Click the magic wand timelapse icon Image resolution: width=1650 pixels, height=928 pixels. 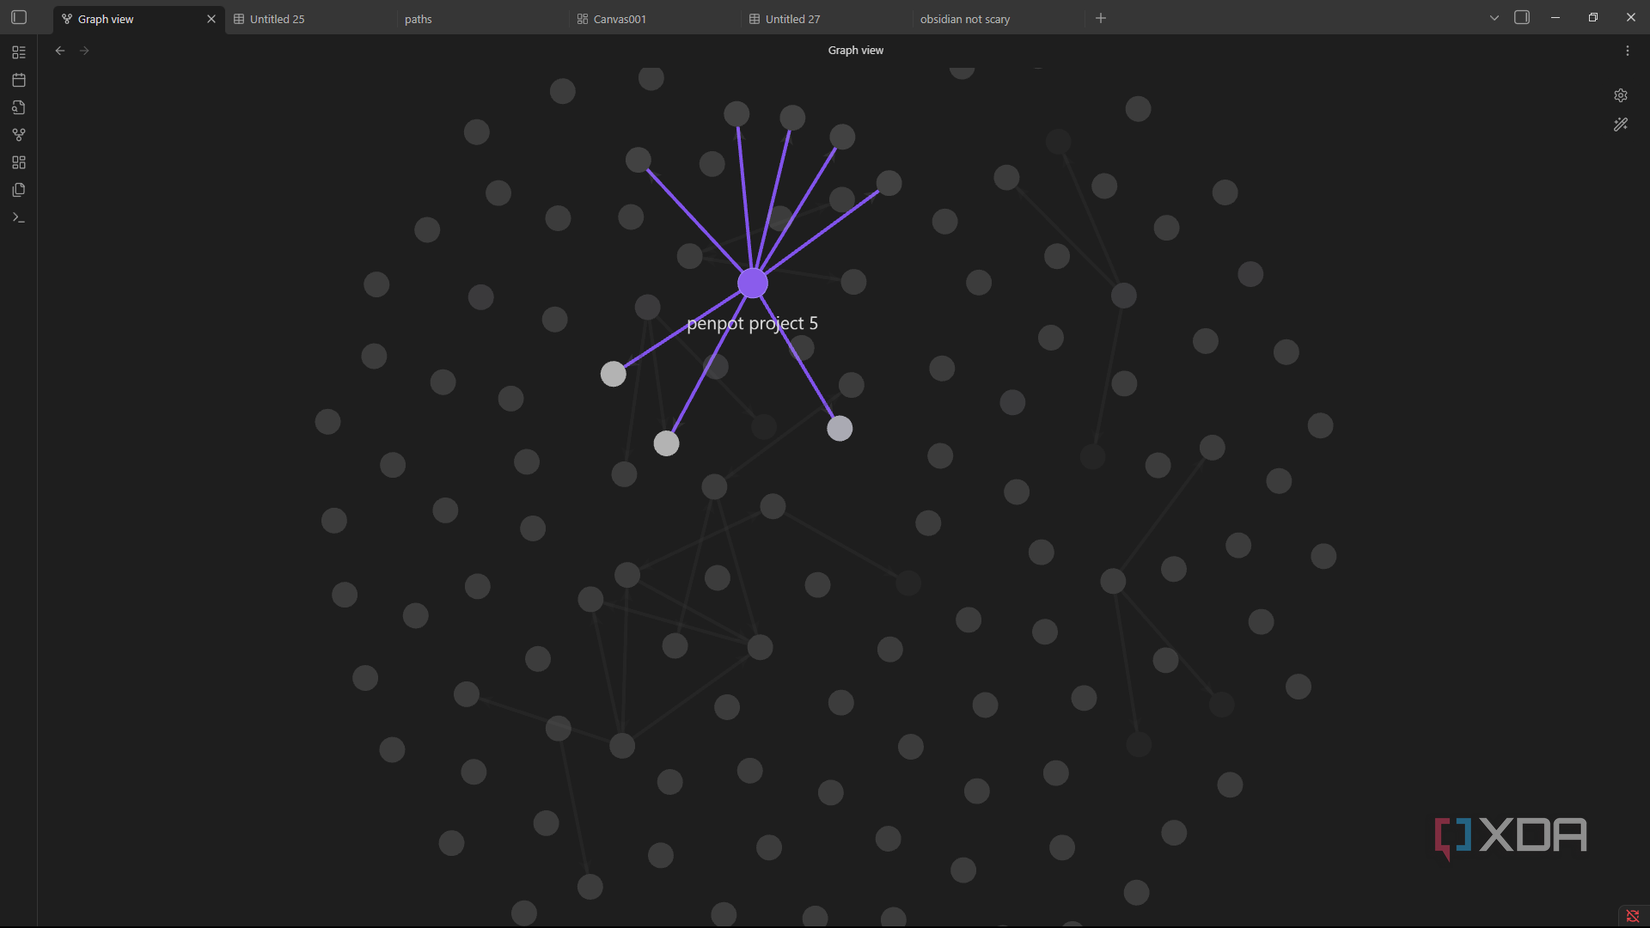coord(1620,124)
